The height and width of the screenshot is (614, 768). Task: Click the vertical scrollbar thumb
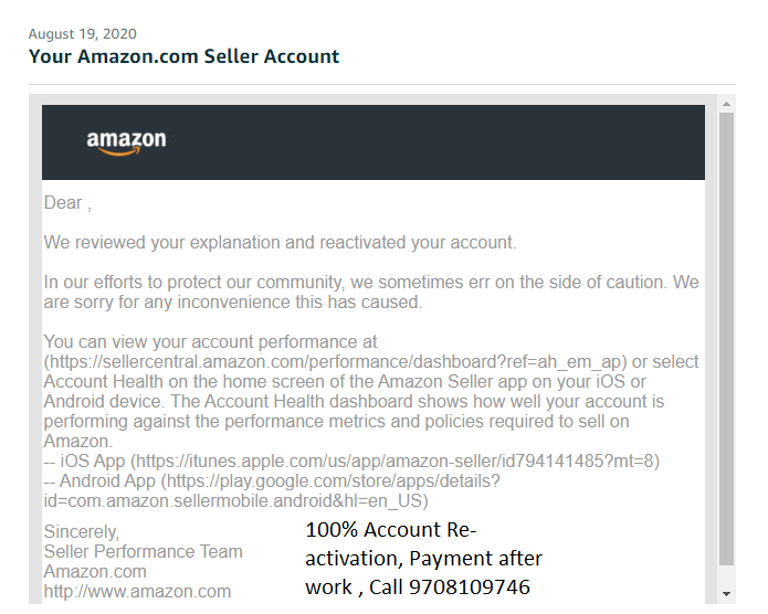coord(727,340)
